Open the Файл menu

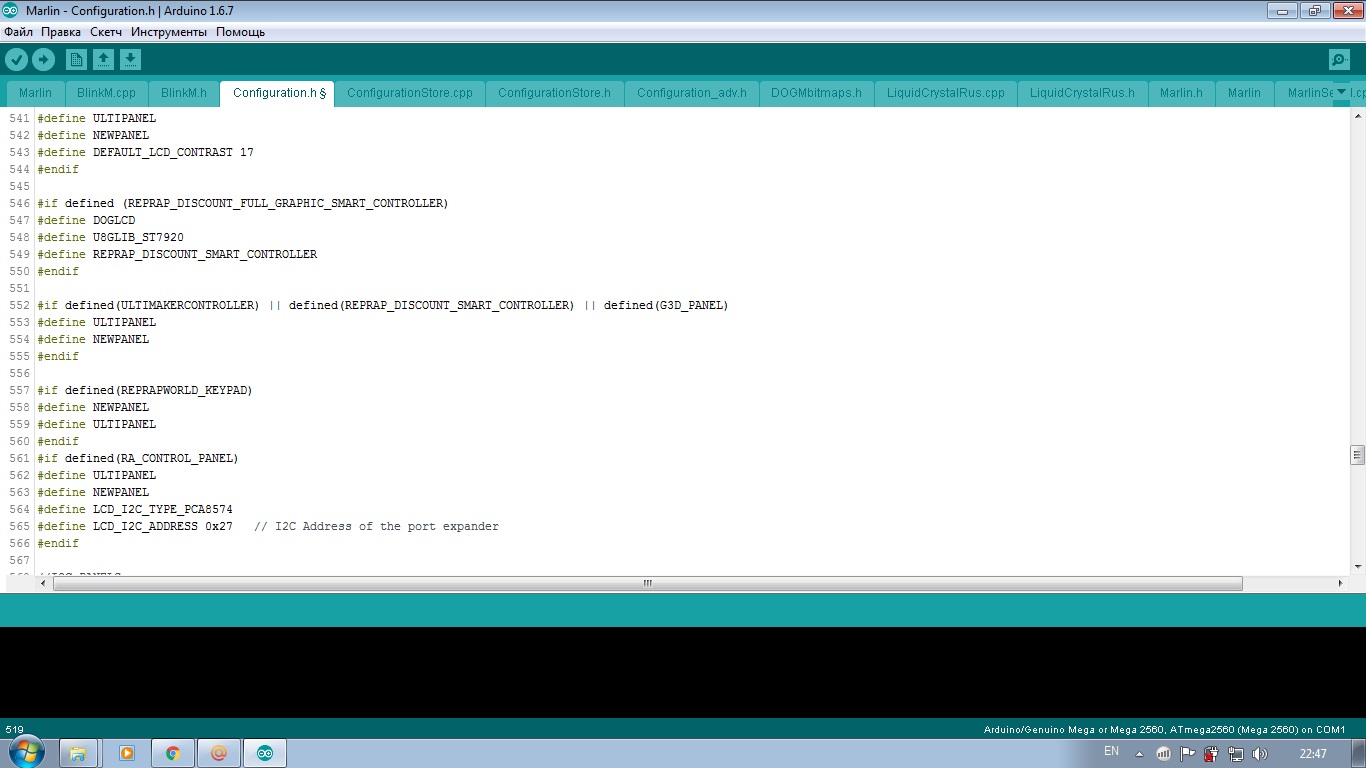[18, 32]
